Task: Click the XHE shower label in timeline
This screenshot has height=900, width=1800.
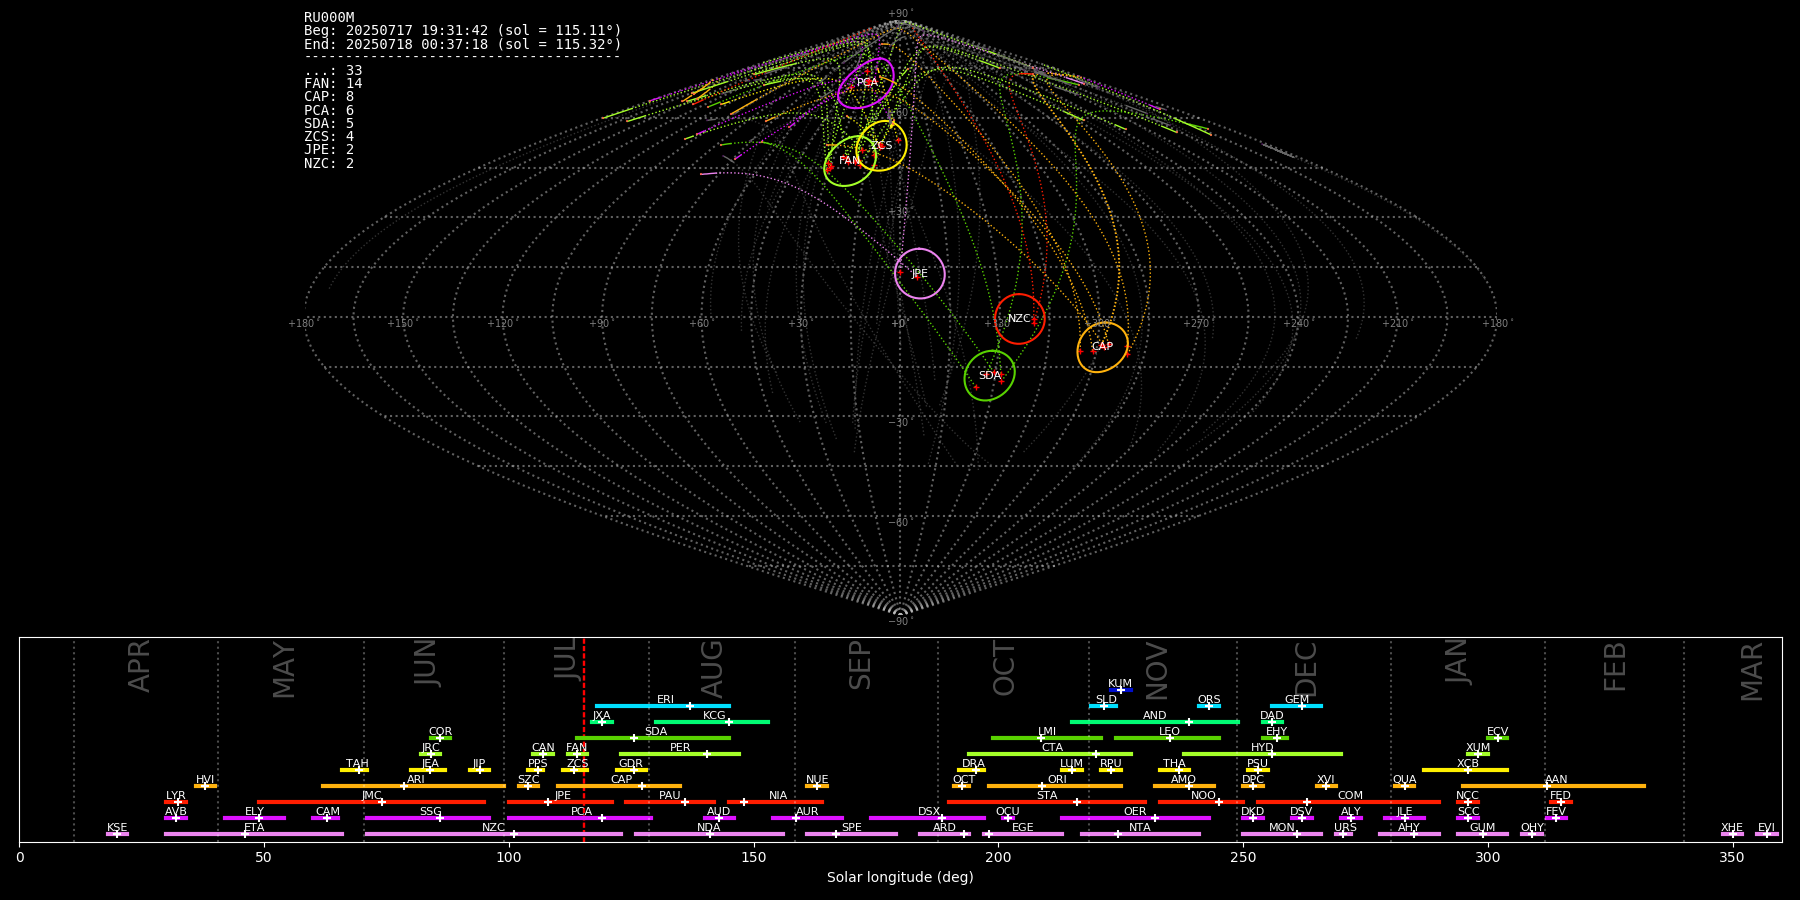Action: click(x=1732, y=828)
